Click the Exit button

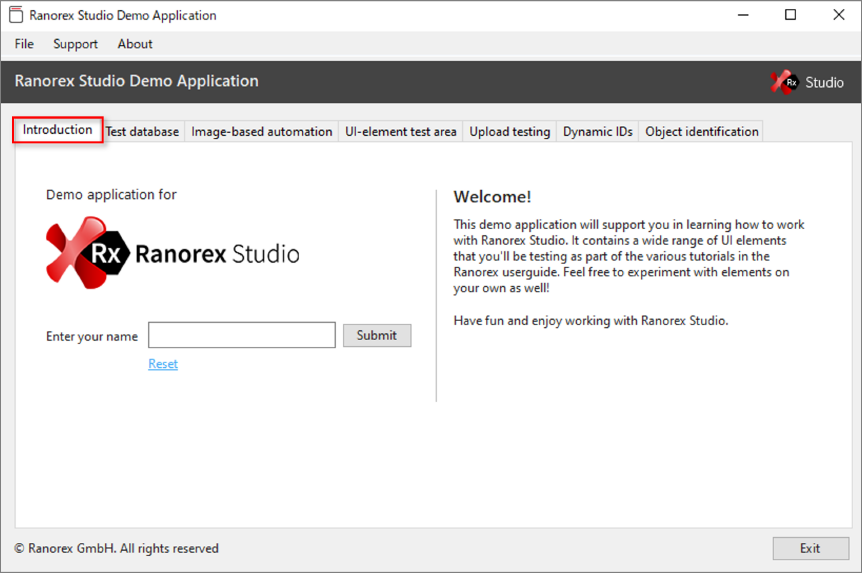(x=810, y=548)
